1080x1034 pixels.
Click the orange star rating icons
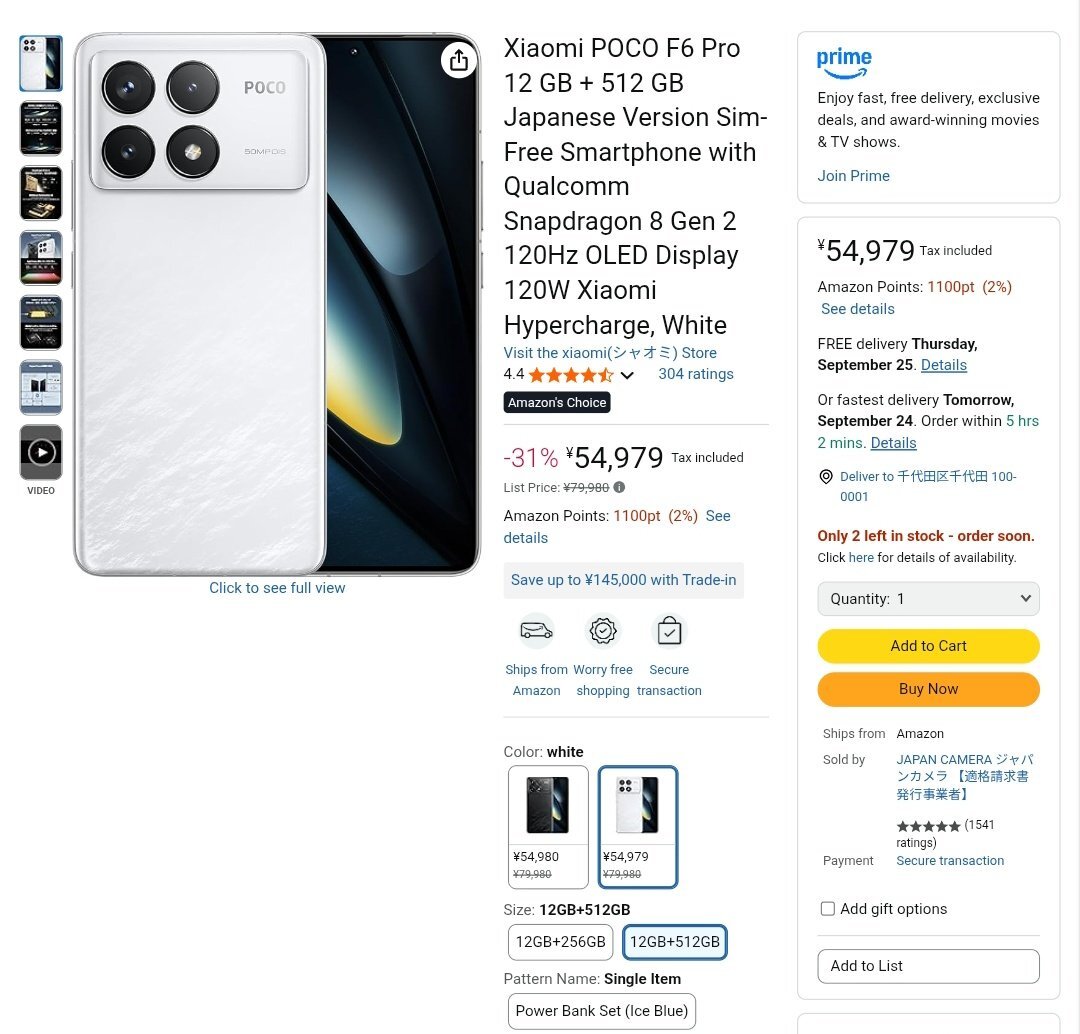tap(570, 375)
